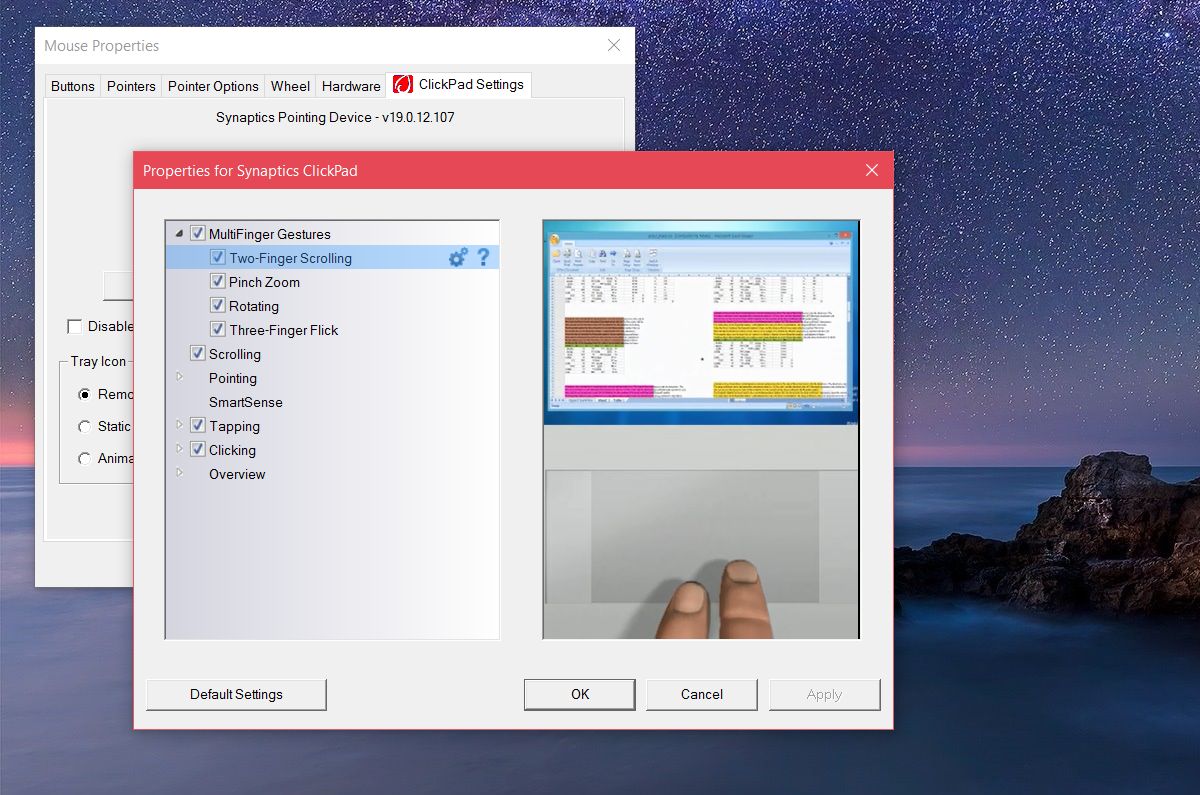Select Animated tray icon radio option

pos(85,458)
